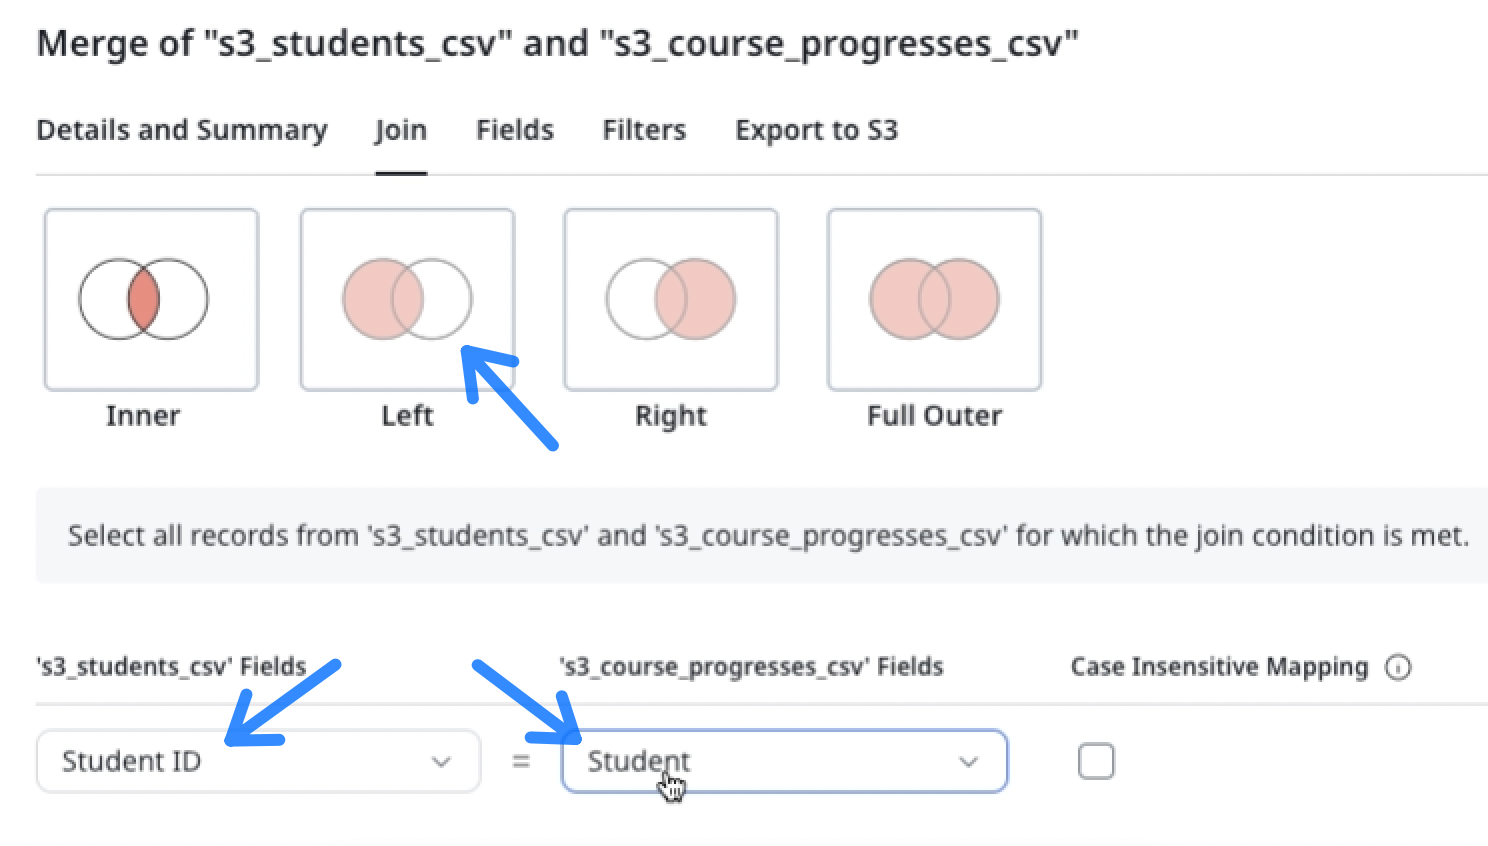1488x846 pixels.
Task: Select the Inner join Venn diagram icon
Action: 151,299
